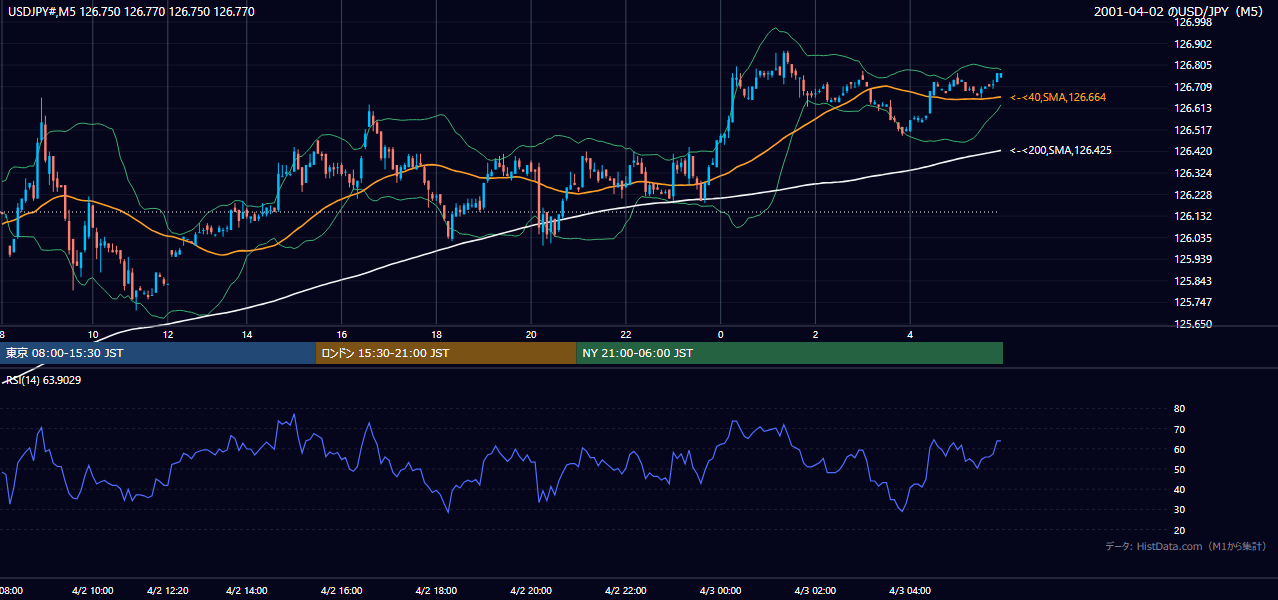
Task: Select the NY 21:00-06:00 JST session bar
Action: pos(789,353)
